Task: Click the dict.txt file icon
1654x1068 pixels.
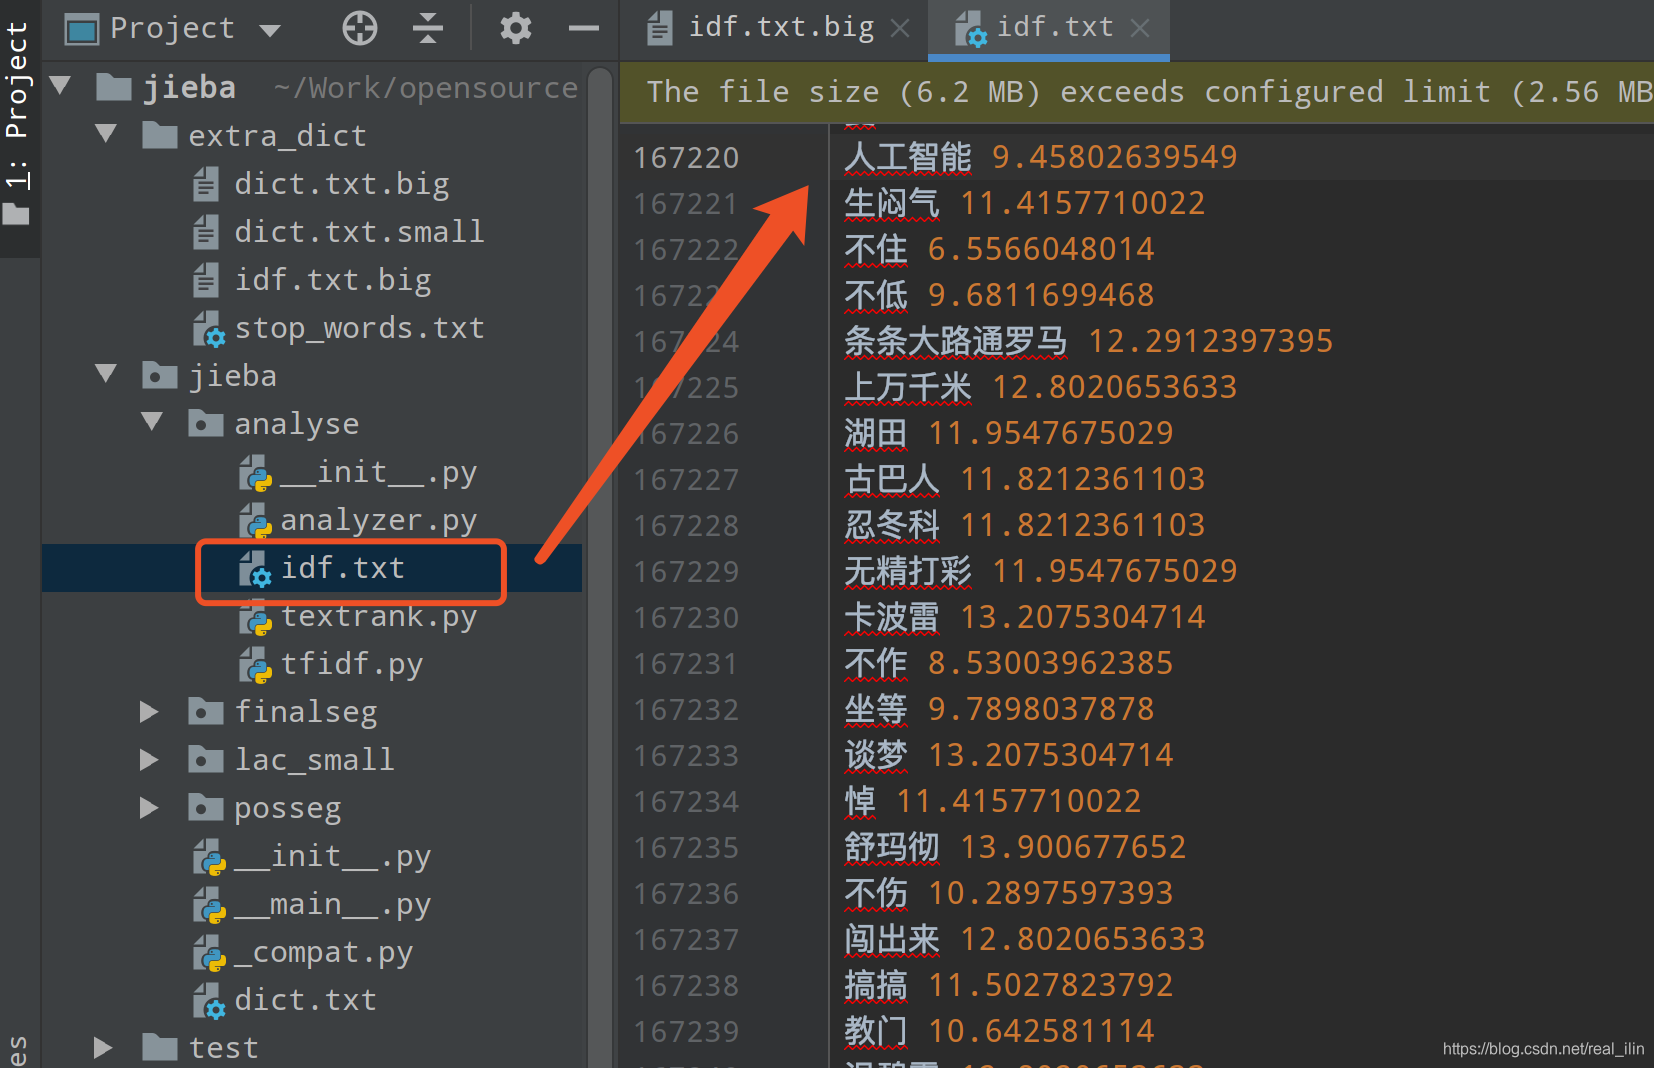Action: [210, 1001]
